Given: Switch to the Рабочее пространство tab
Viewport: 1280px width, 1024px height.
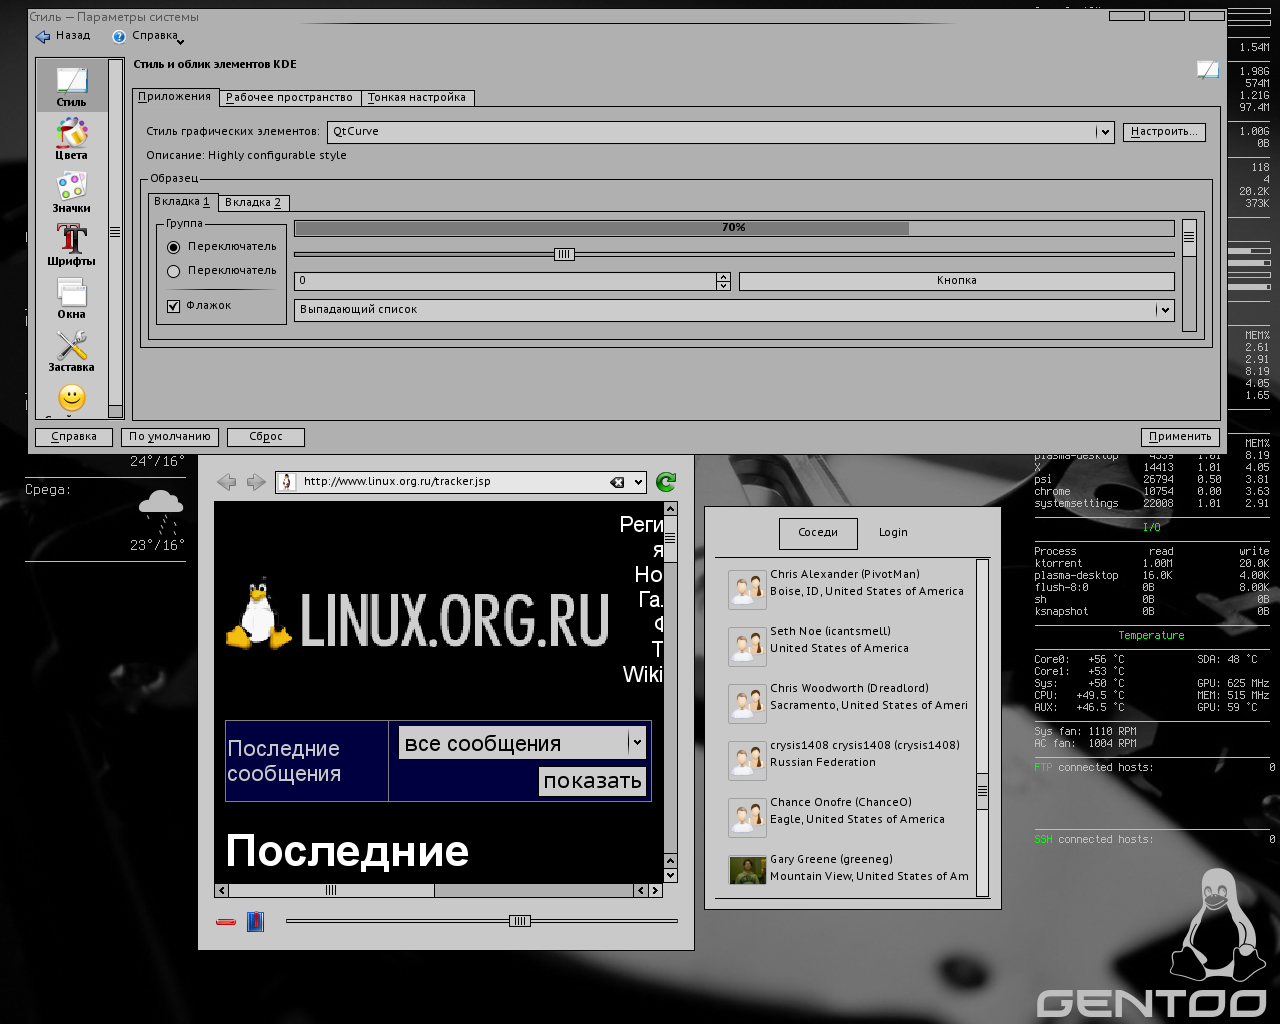Looking at the screenshot, I should pyautogui.click(x=289, y=98).
